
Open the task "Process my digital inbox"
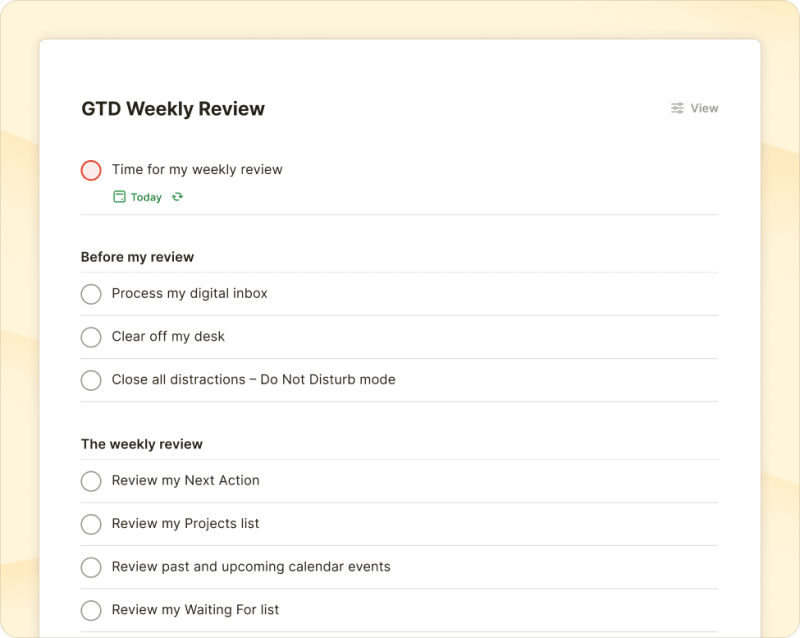tap(190, 294)
